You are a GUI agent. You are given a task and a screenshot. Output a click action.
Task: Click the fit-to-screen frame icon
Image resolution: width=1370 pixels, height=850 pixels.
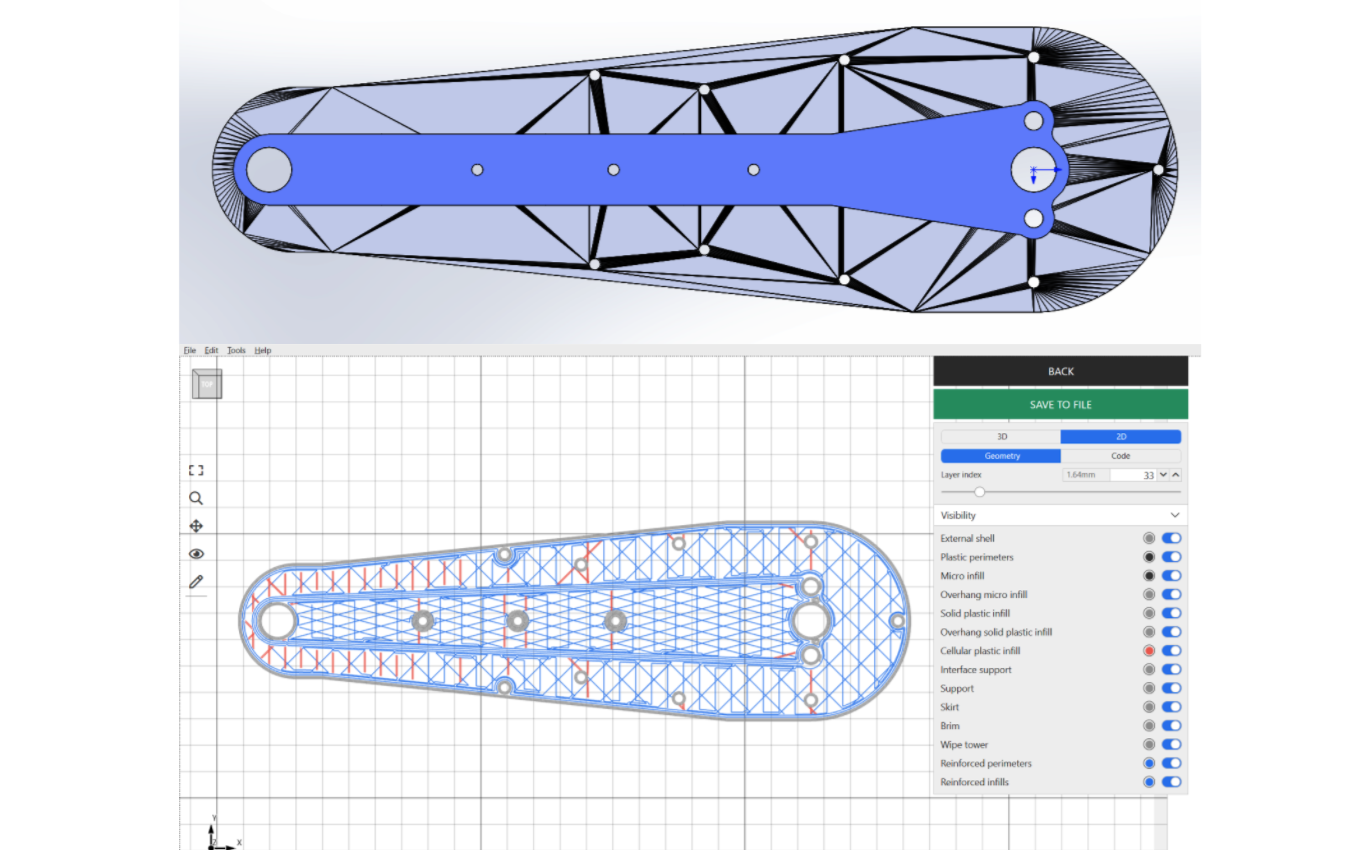click(196, 470)
